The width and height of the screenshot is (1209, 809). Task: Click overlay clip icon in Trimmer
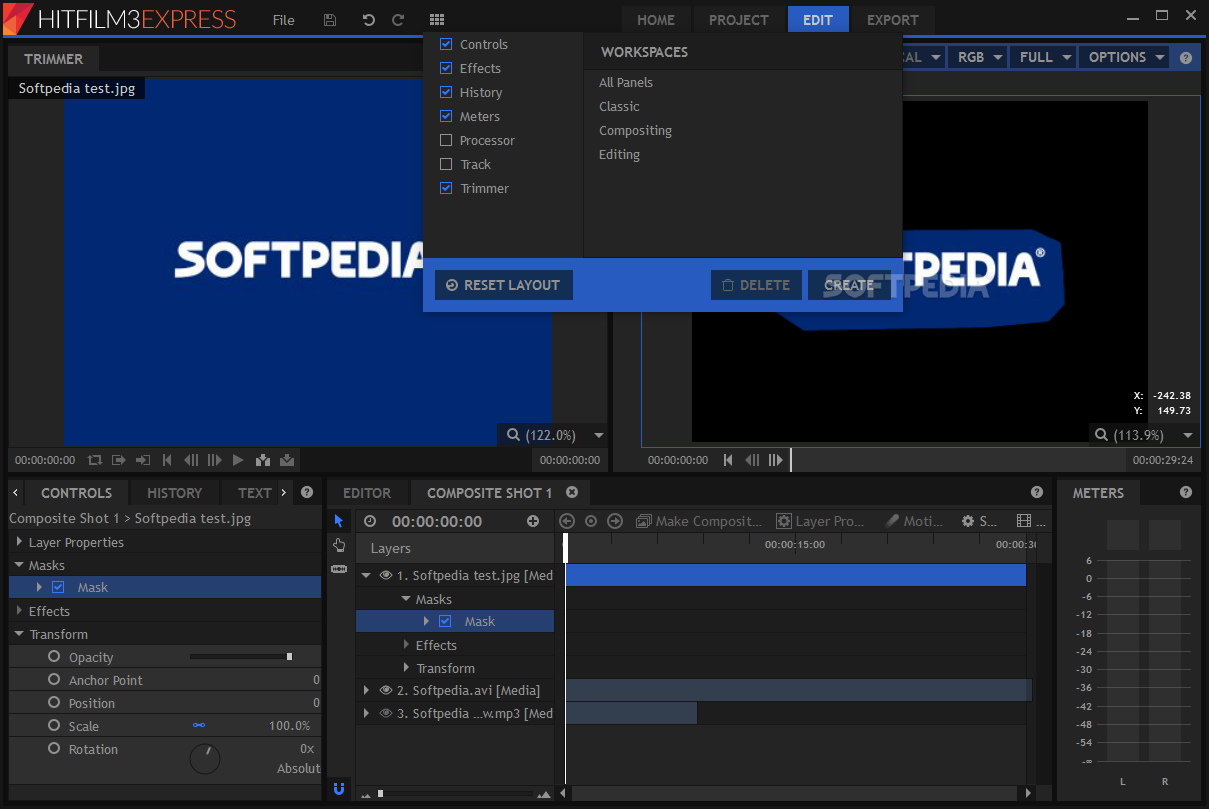pyautogui.click(x=287, y=460)
